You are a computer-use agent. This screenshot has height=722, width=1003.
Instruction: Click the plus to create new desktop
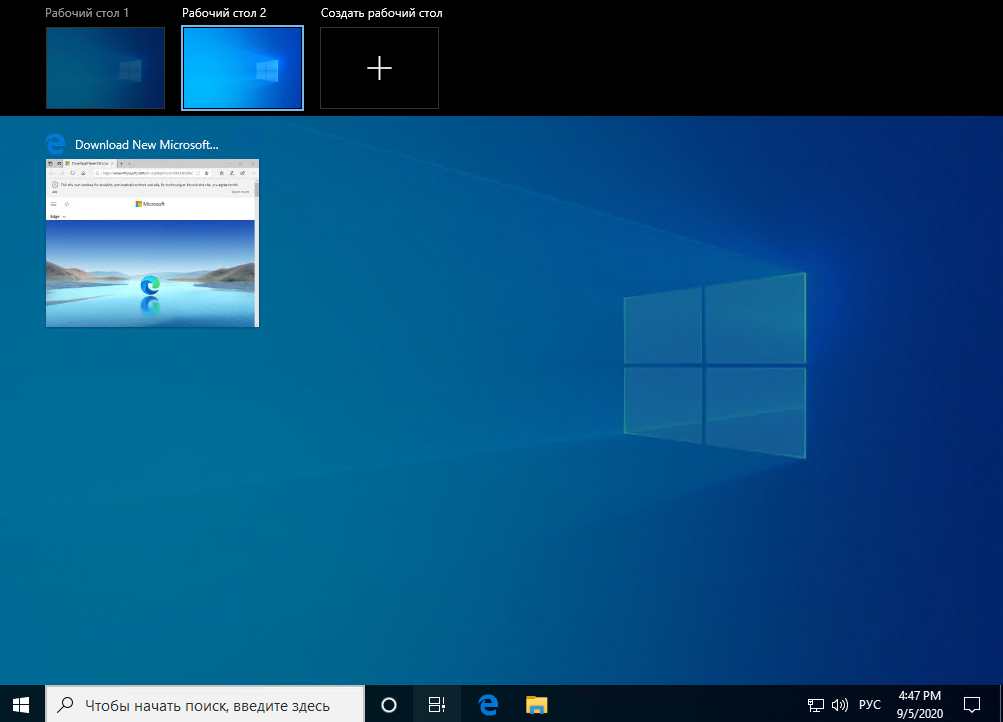pyautogui.click(x=379, y=68)
